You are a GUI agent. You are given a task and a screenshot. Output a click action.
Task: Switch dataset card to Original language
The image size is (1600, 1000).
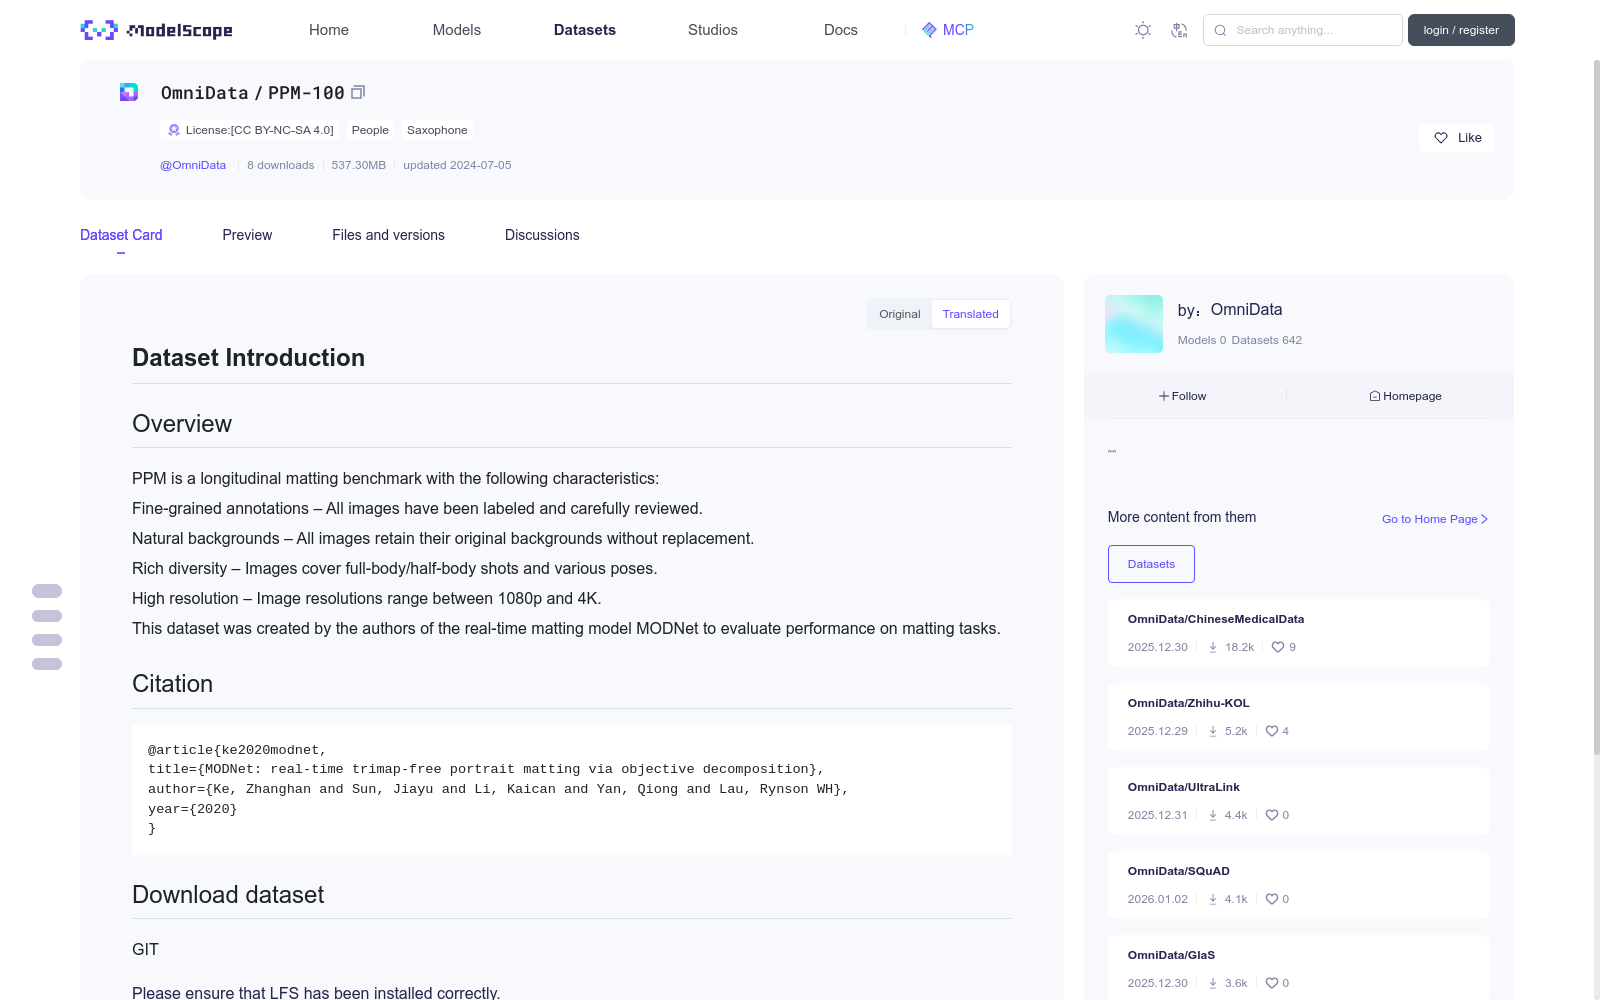900,314
